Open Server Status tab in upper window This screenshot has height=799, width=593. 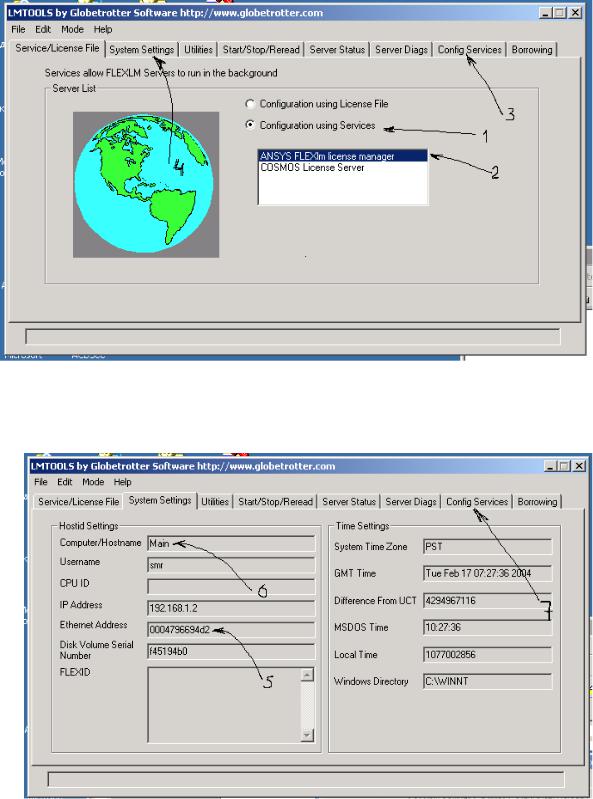[x=337, y=50]
